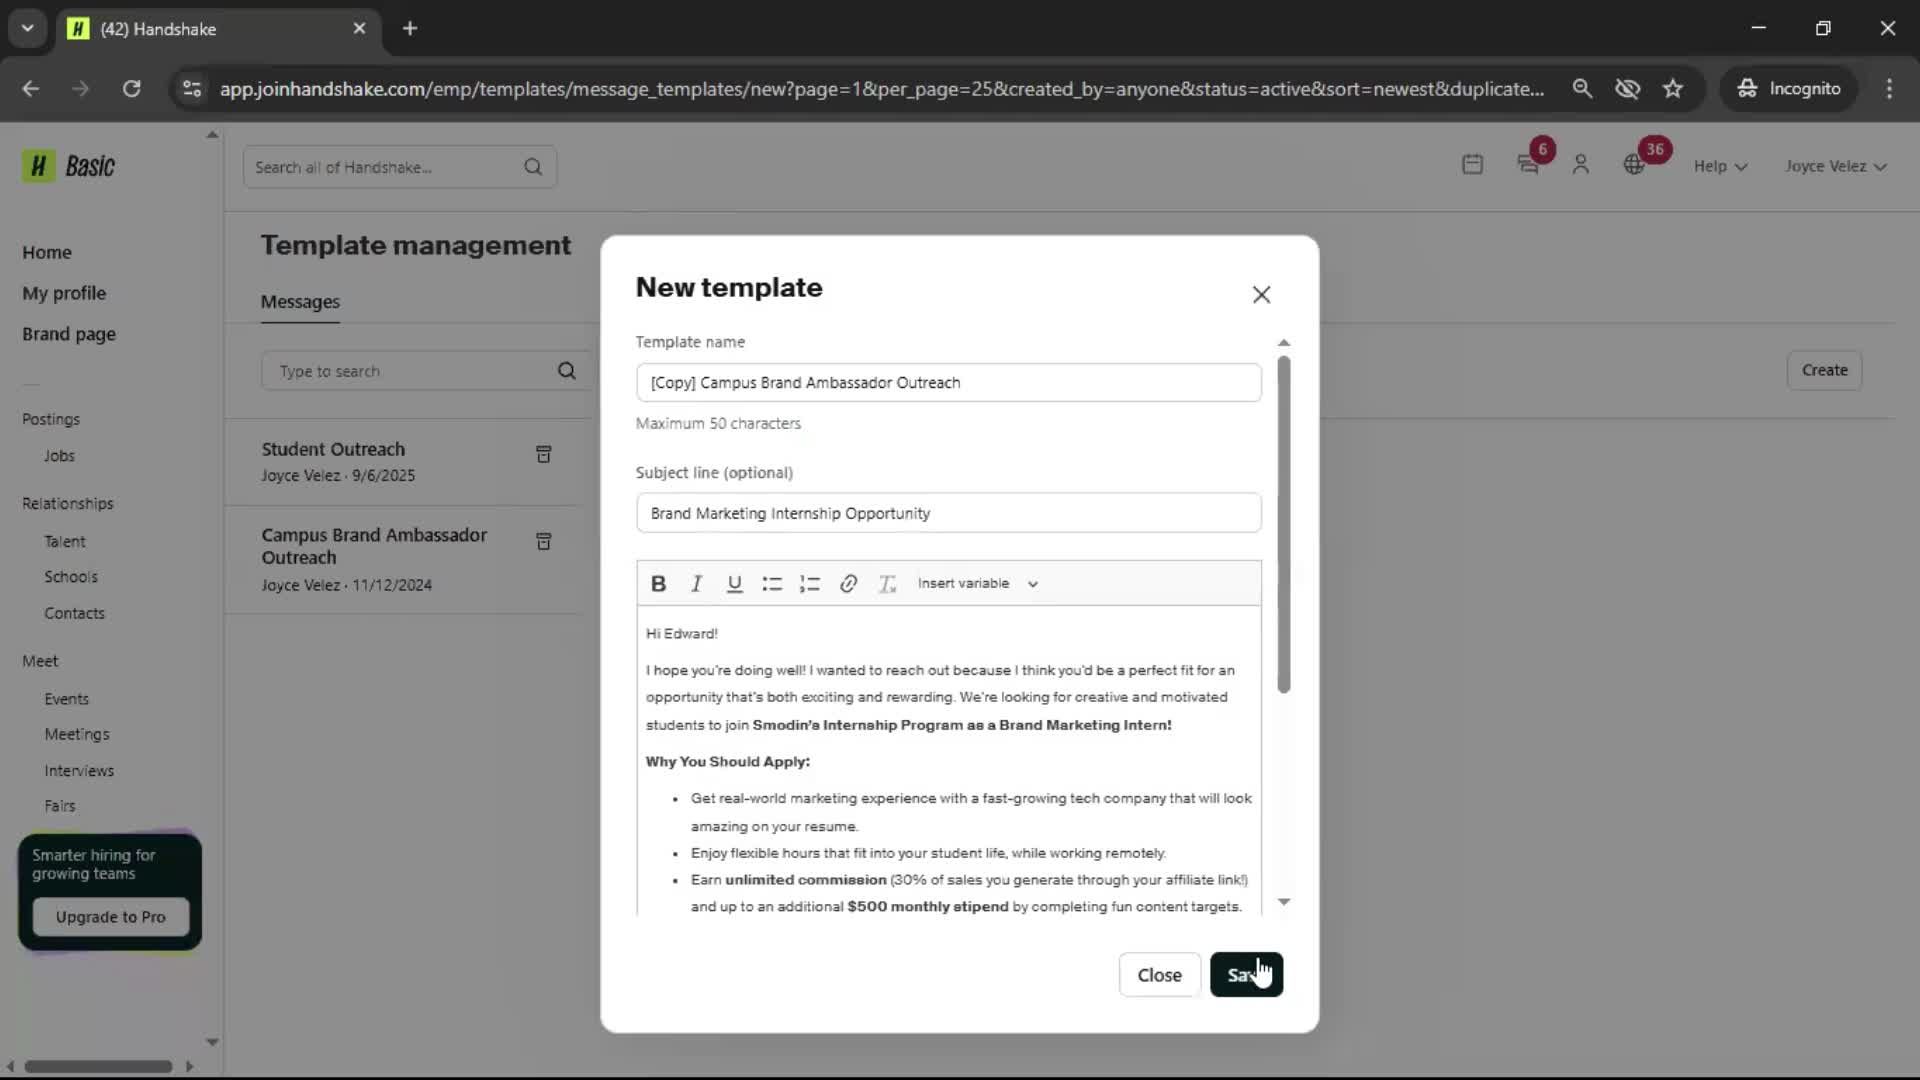Open the Student Outreach template

coord(333,449)
